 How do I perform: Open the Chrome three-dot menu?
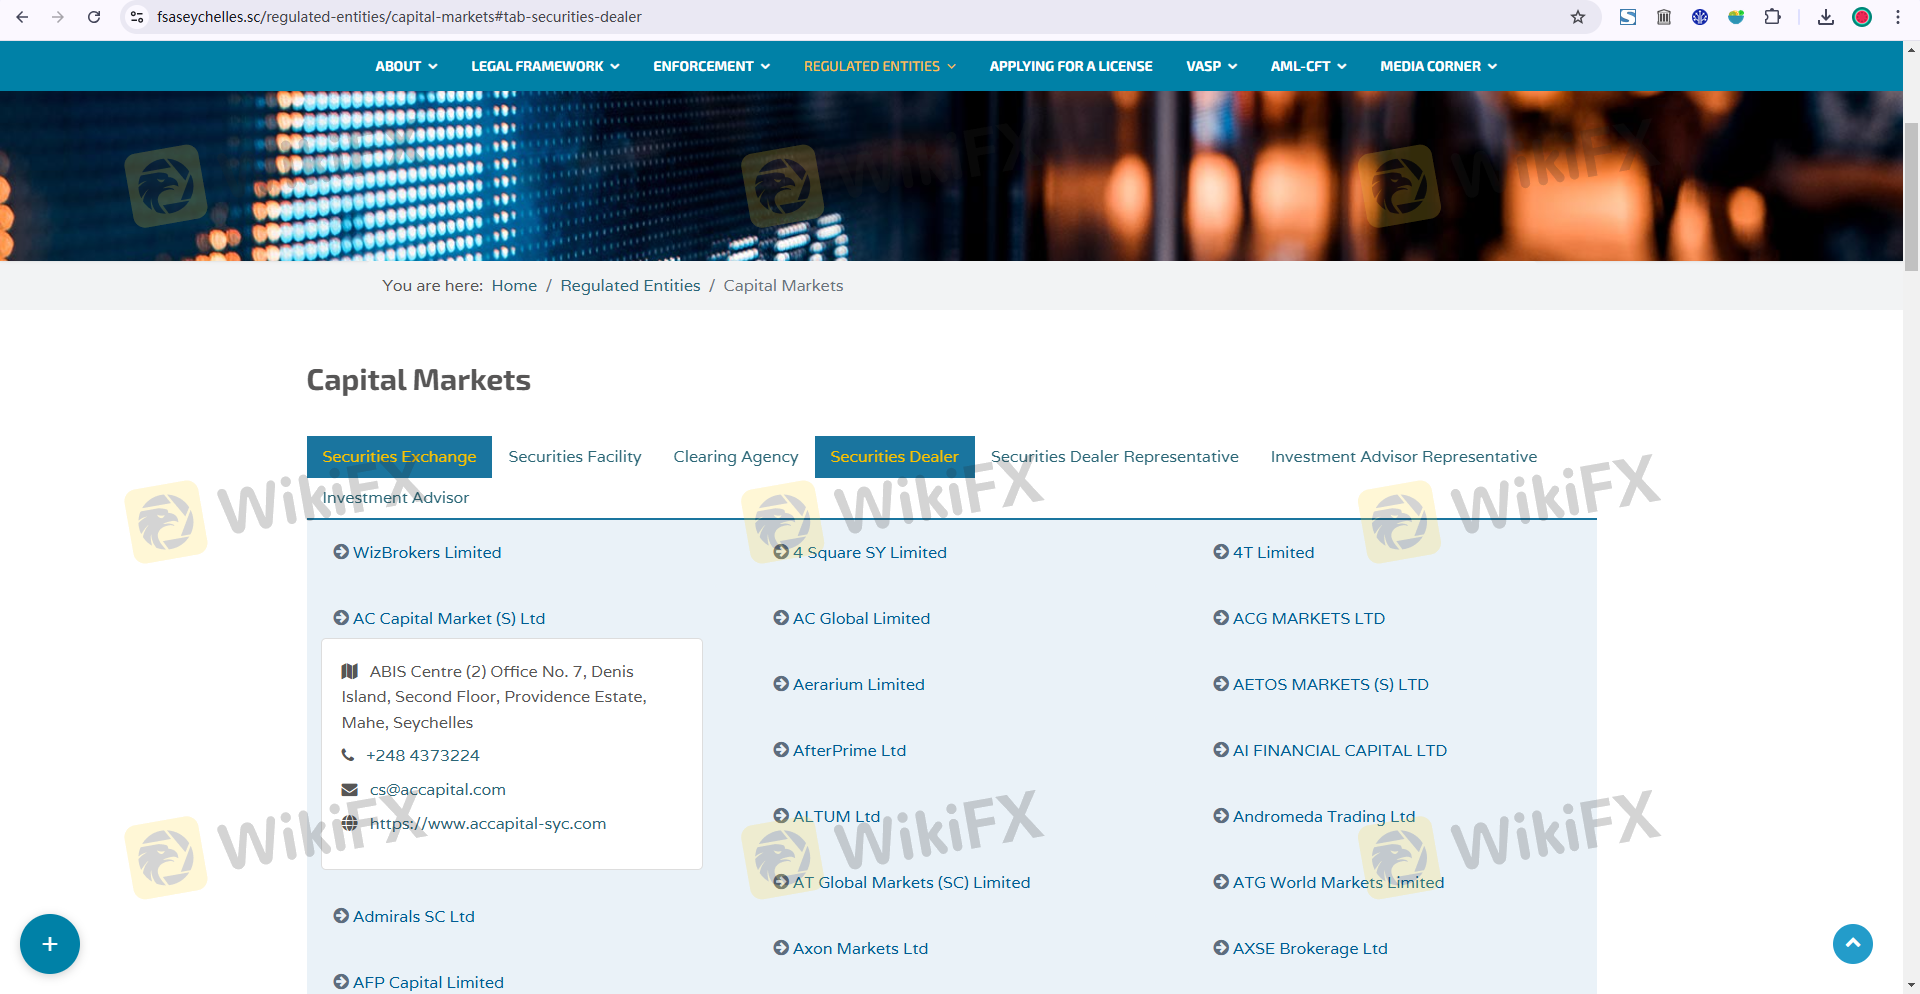click(1898, 17)
